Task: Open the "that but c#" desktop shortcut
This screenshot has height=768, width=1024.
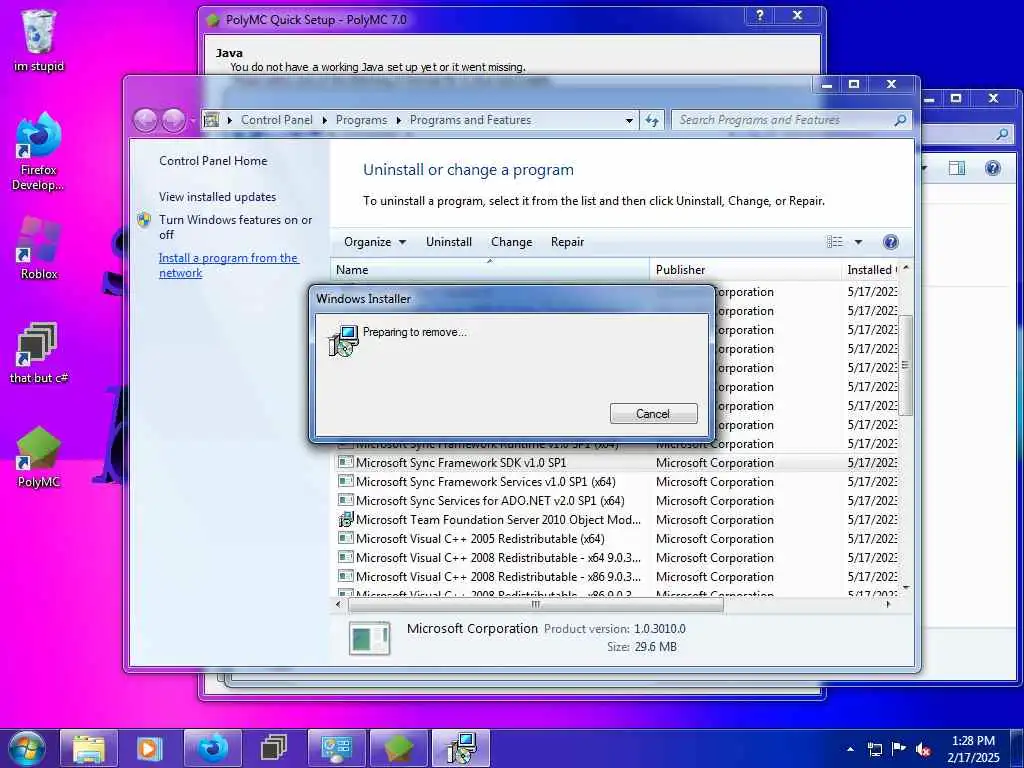Action: pyautogui.click(x=39, y=353)
